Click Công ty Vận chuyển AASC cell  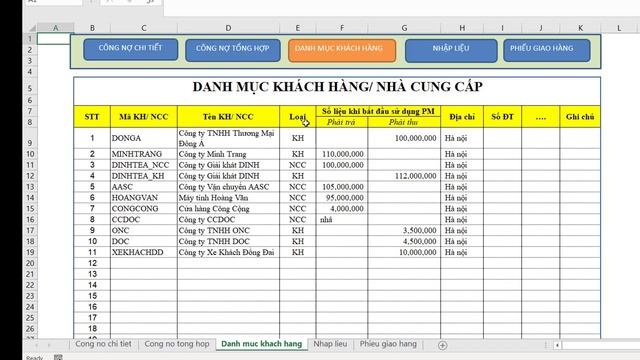point(228,187)
